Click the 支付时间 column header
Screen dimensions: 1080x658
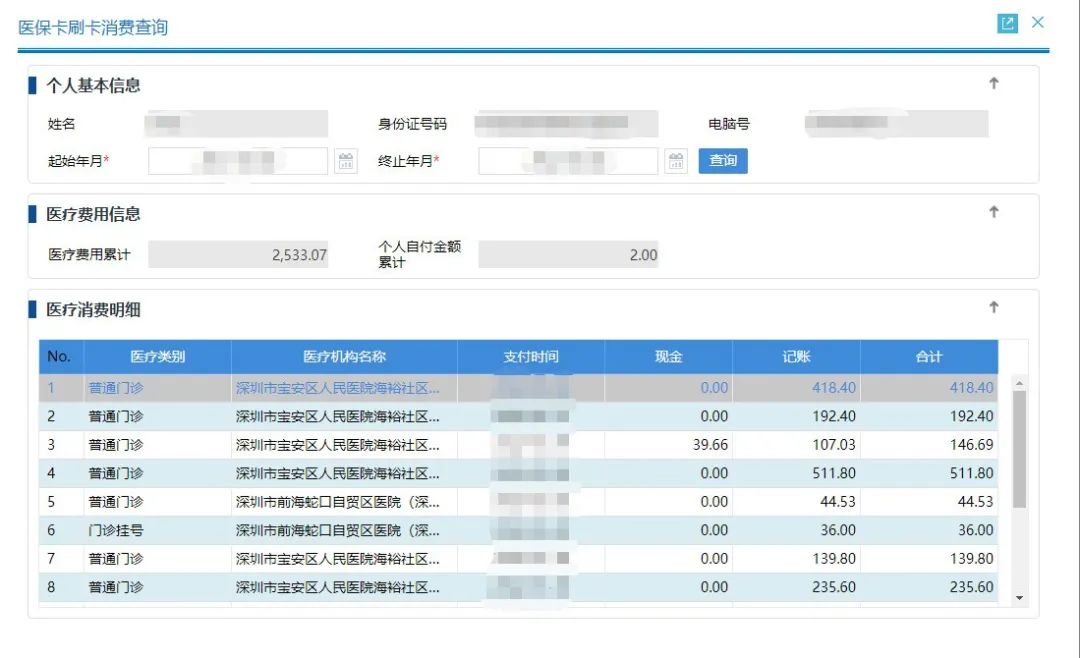[x=530, y=356]
